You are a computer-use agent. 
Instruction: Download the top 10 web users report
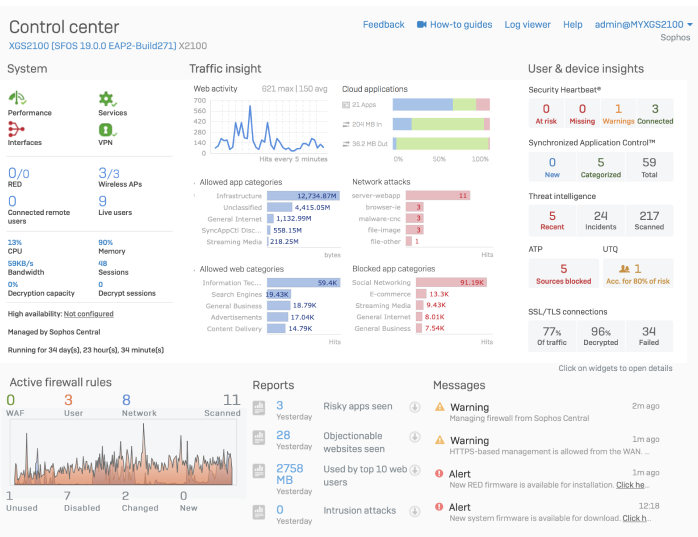tap(414, 470)
